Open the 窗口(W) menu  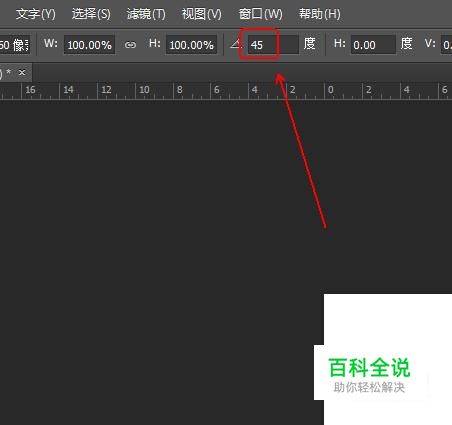click(x=261, y=14)
